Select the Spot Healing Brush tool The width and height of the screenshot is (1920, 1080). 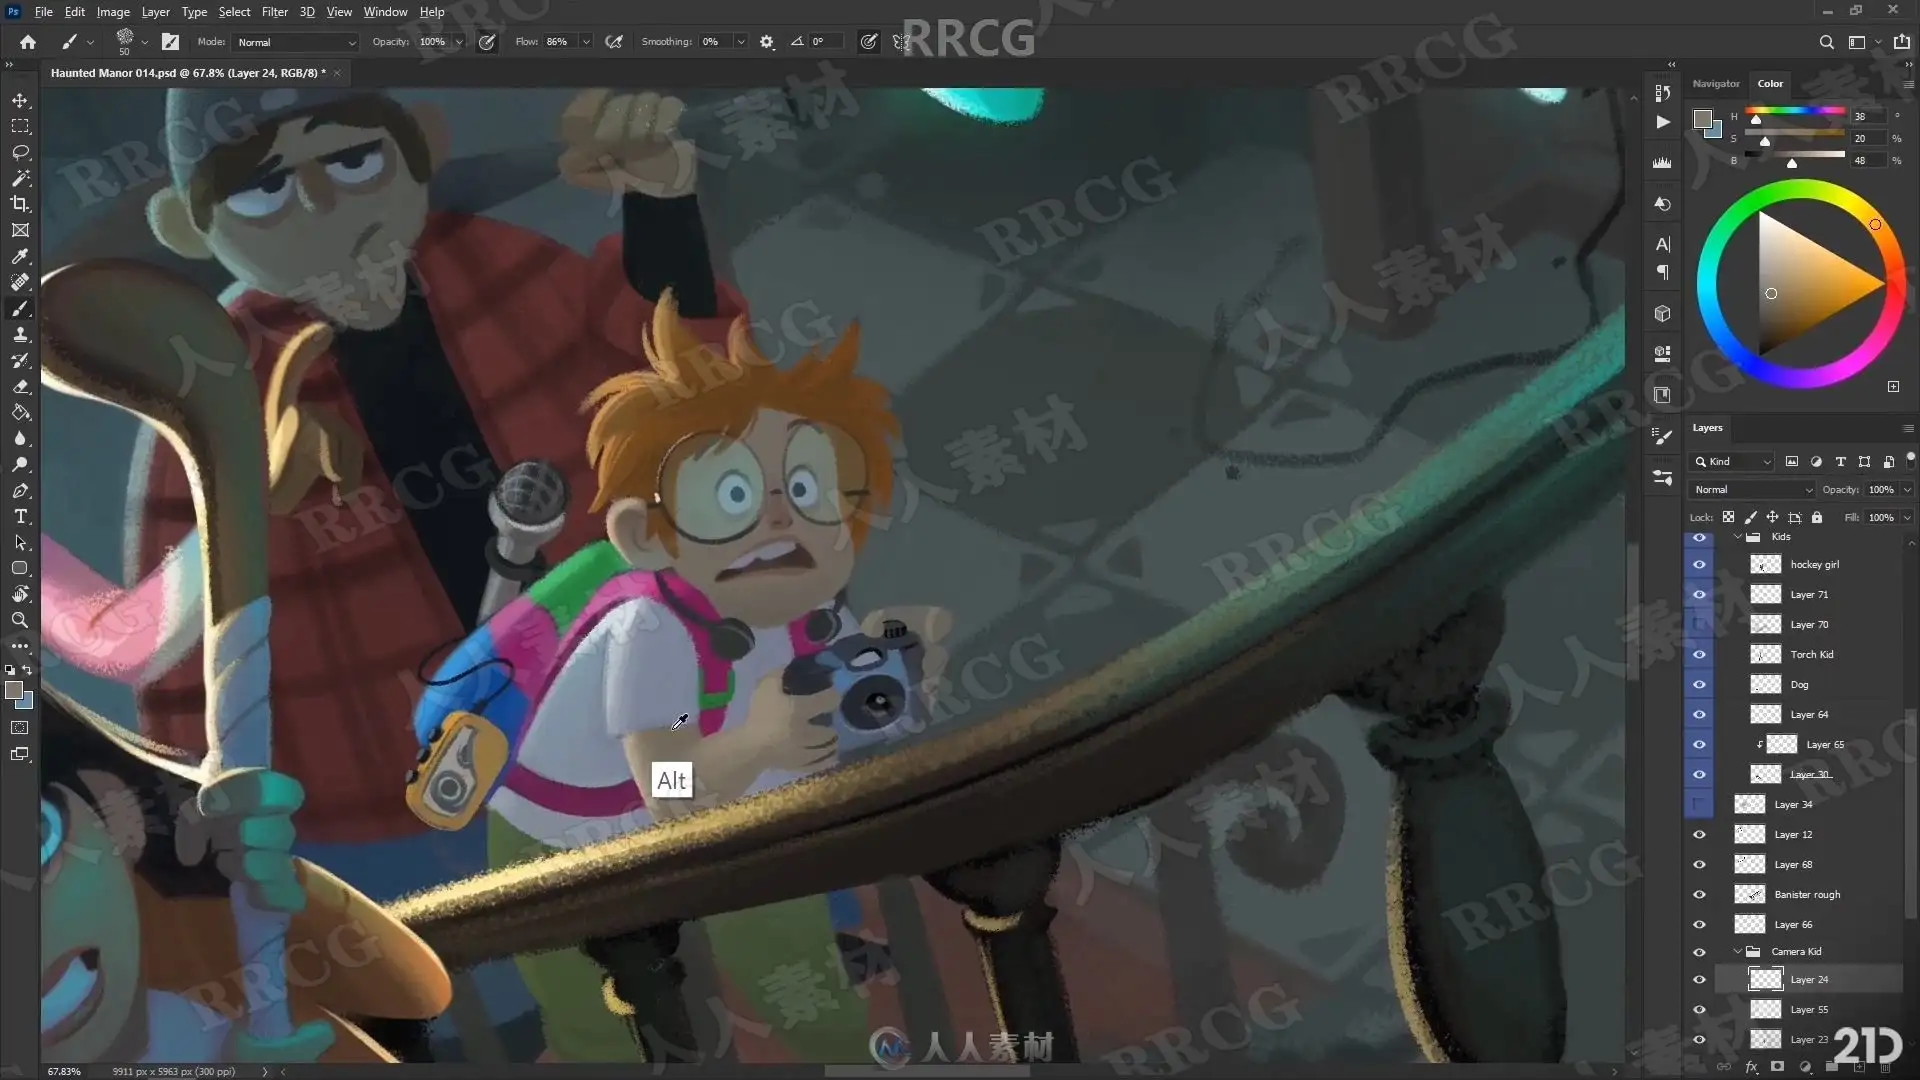20,283
